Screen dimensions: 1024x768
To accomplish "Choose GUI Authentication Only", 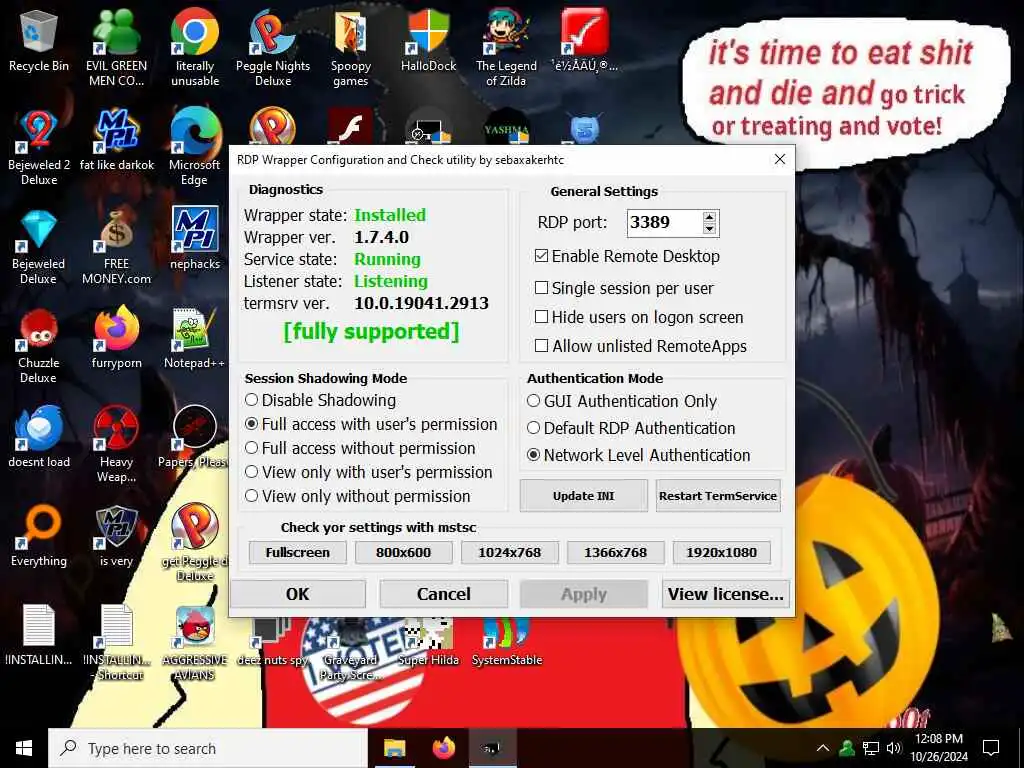I will 534,401.
